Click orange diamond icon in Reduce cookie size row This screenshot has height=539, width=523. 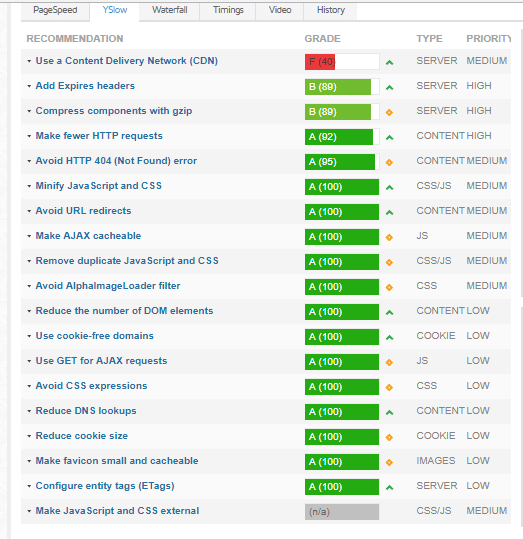tap(389, 437)
